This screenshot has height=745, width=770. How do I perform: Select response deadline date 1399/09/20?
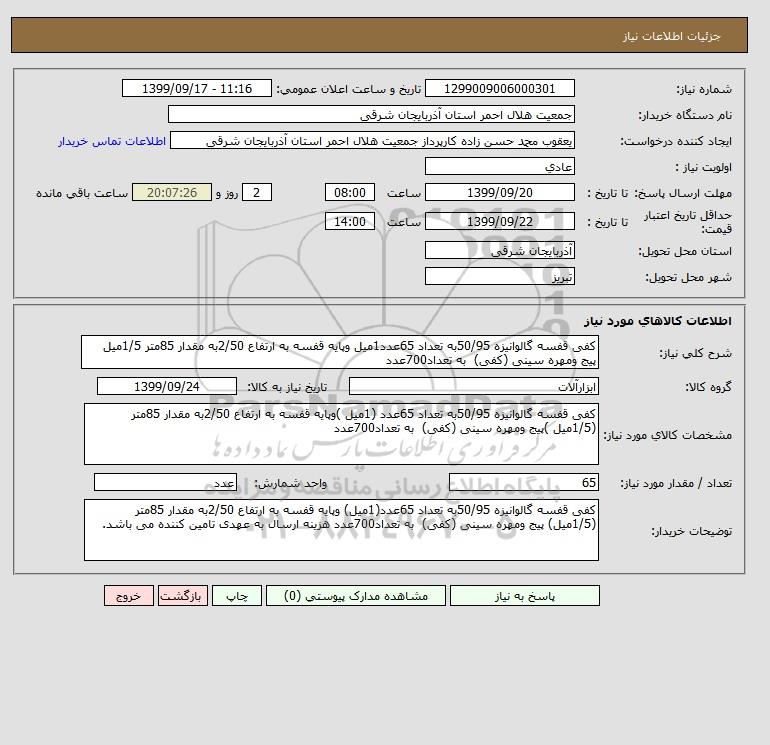pos(499,193)
